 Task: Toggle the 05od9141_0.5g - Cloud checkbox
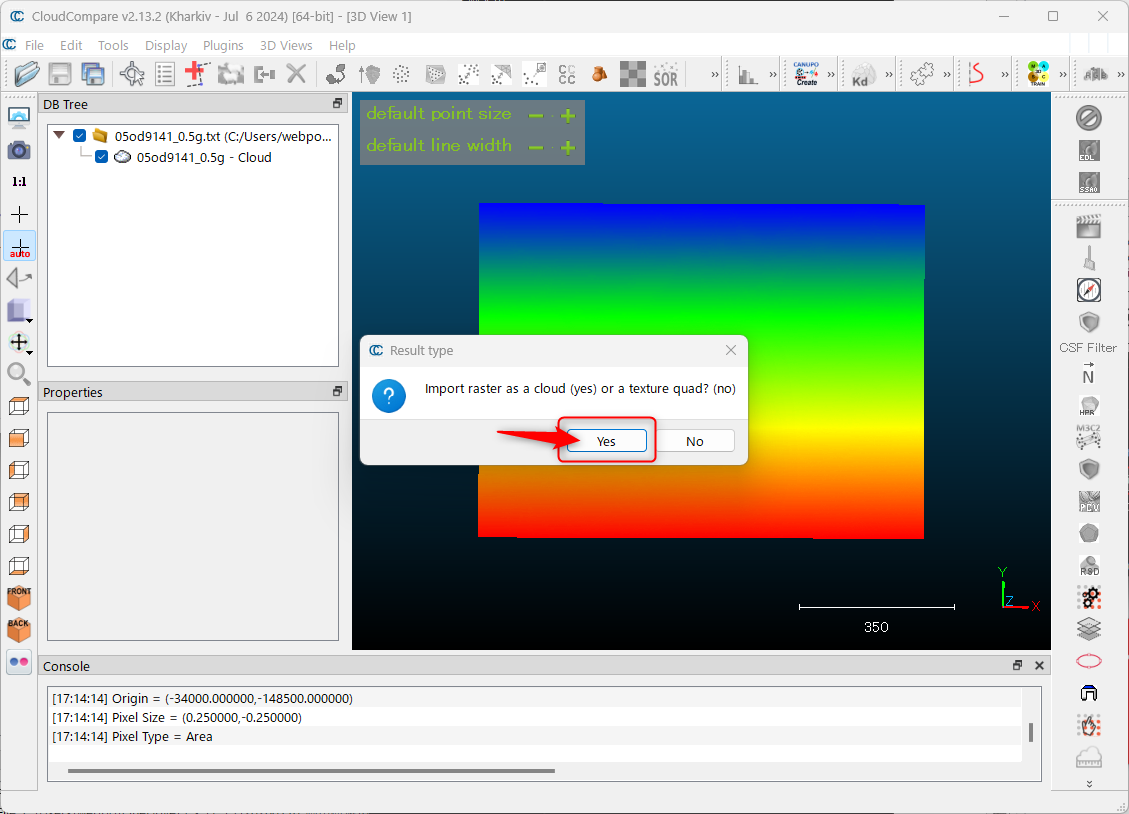(x=101, y=157)
